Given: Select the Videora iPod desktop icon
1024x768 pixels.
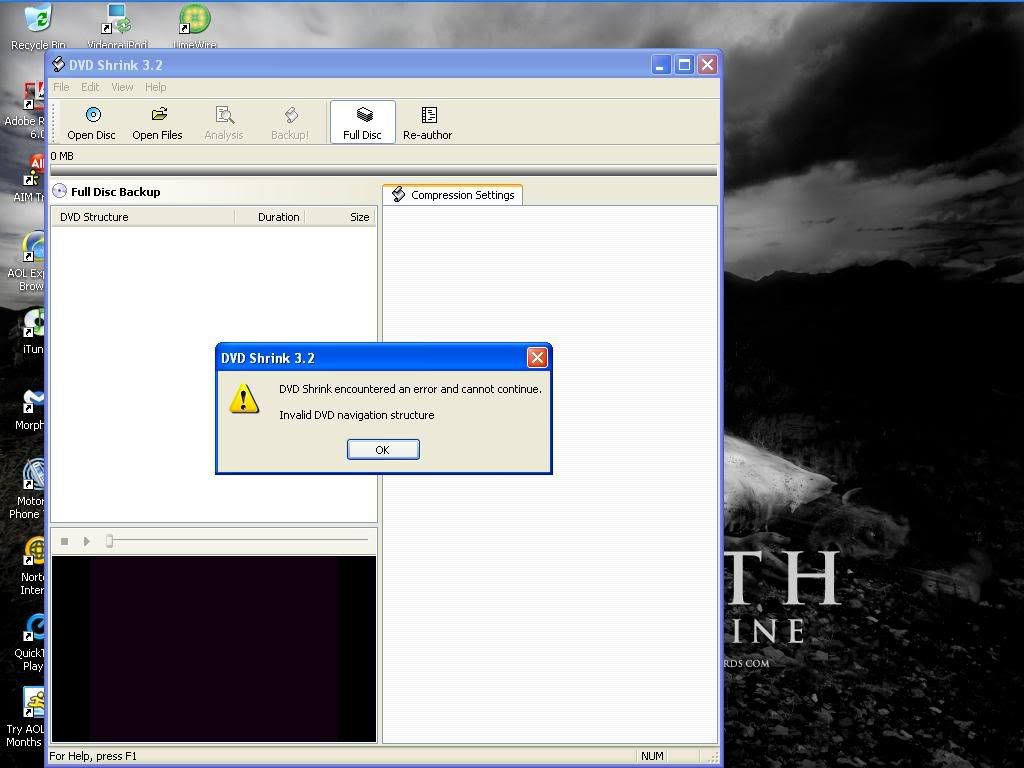Looking at the screenshot, I should 117,26.
